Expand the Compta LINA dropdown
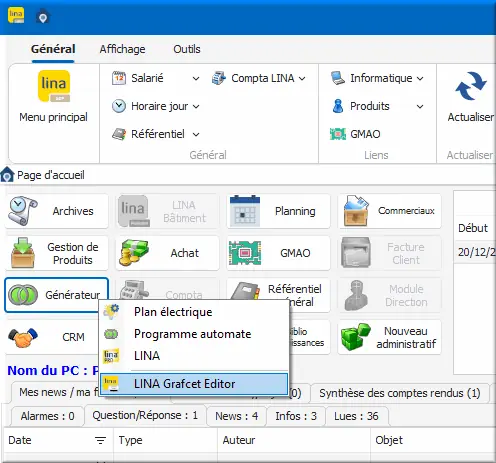Viewport: 496px width, 463px height. coord(302,79)
